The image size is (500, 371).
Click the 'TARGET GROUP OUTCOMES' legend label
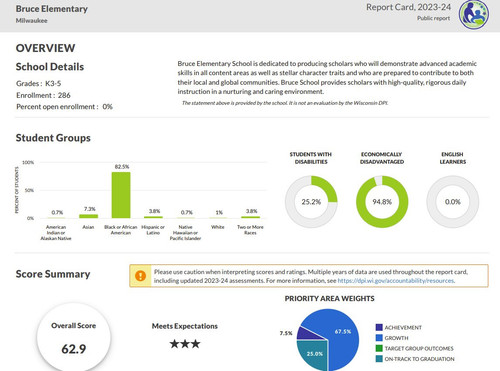(419, 349)
